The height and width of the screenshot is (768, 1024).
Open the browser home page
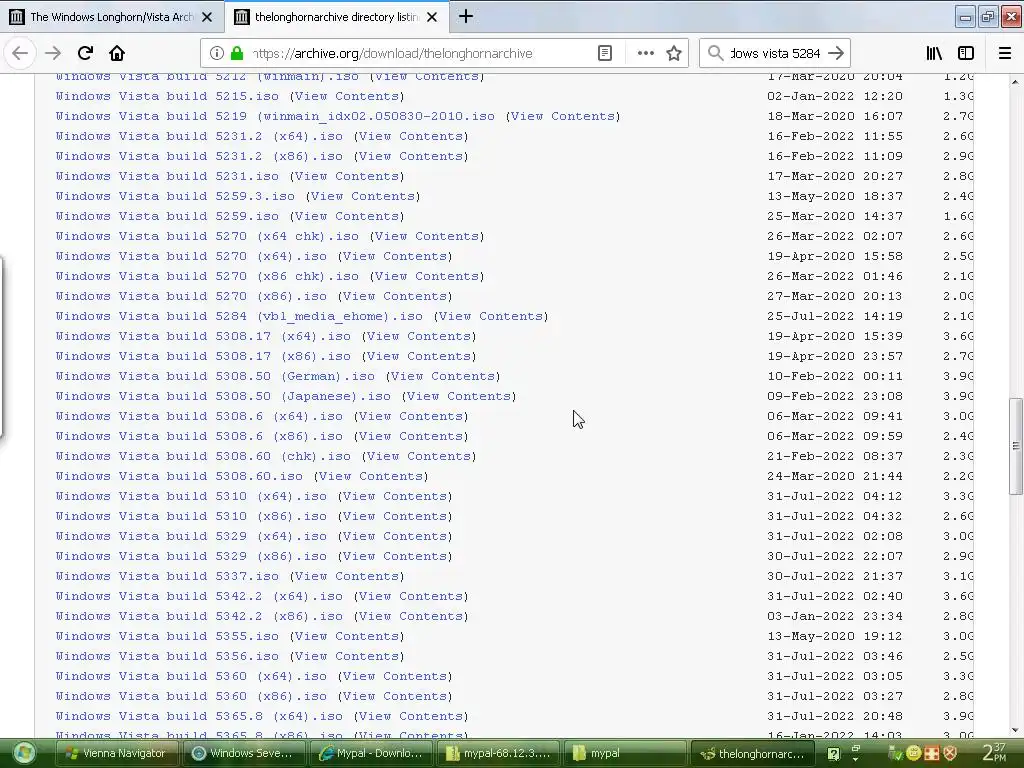pyautogui.click(x=117, y=54)
